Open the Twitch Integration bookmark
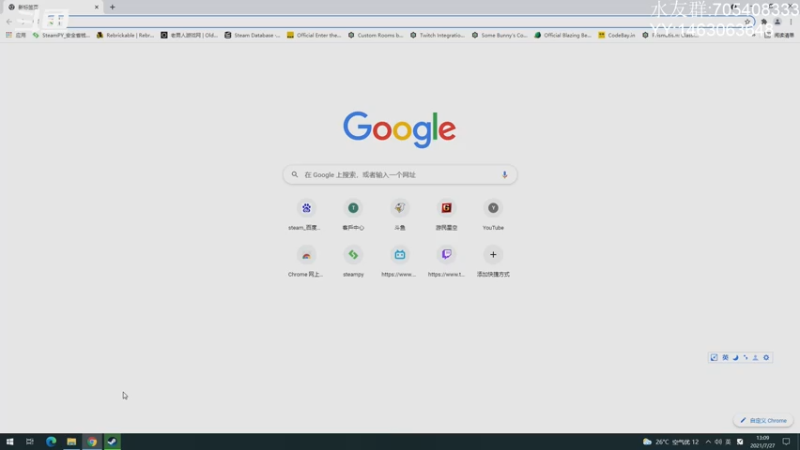This screenshot has width=800, height=450. coord(438,35)
